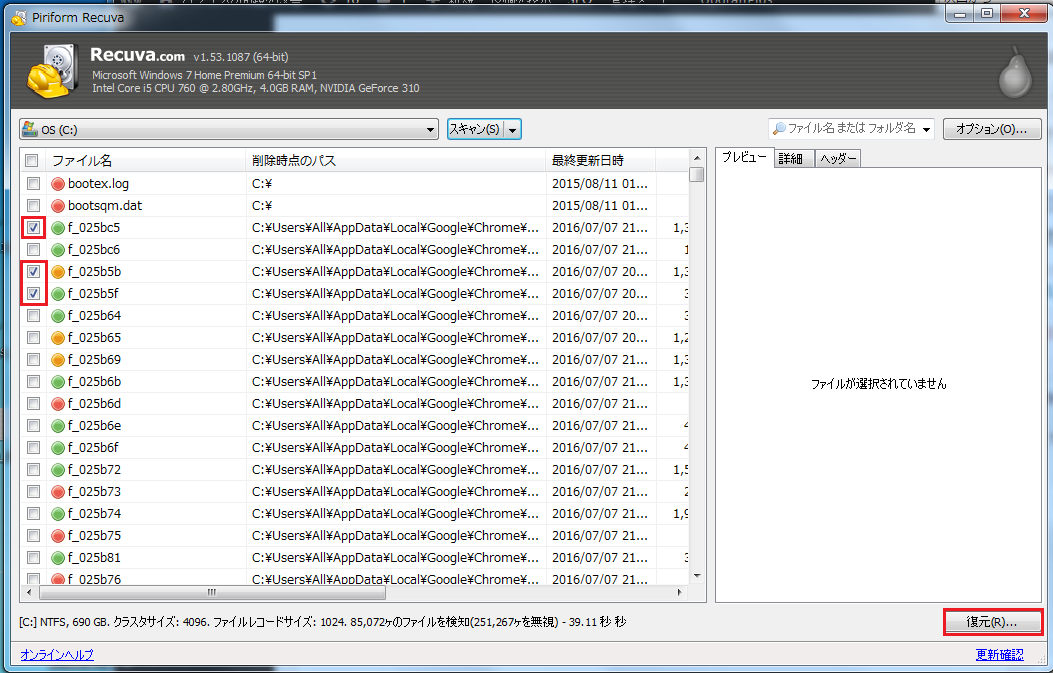Open the scan button dropdown arrow
Screen dimensions: 1053x673
click(x=512, y=130)
